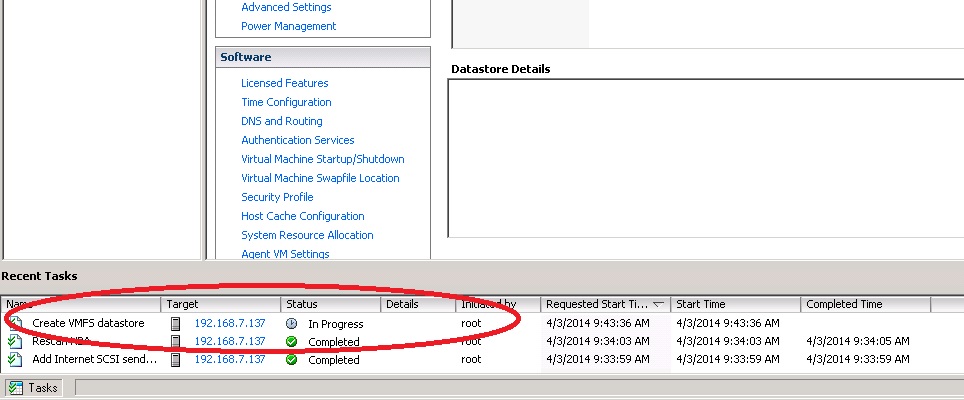The width and height of the screenshot is (964, 400).
Task: Click the Tasks icon in the status bar
Action: [x=16, y=387]
